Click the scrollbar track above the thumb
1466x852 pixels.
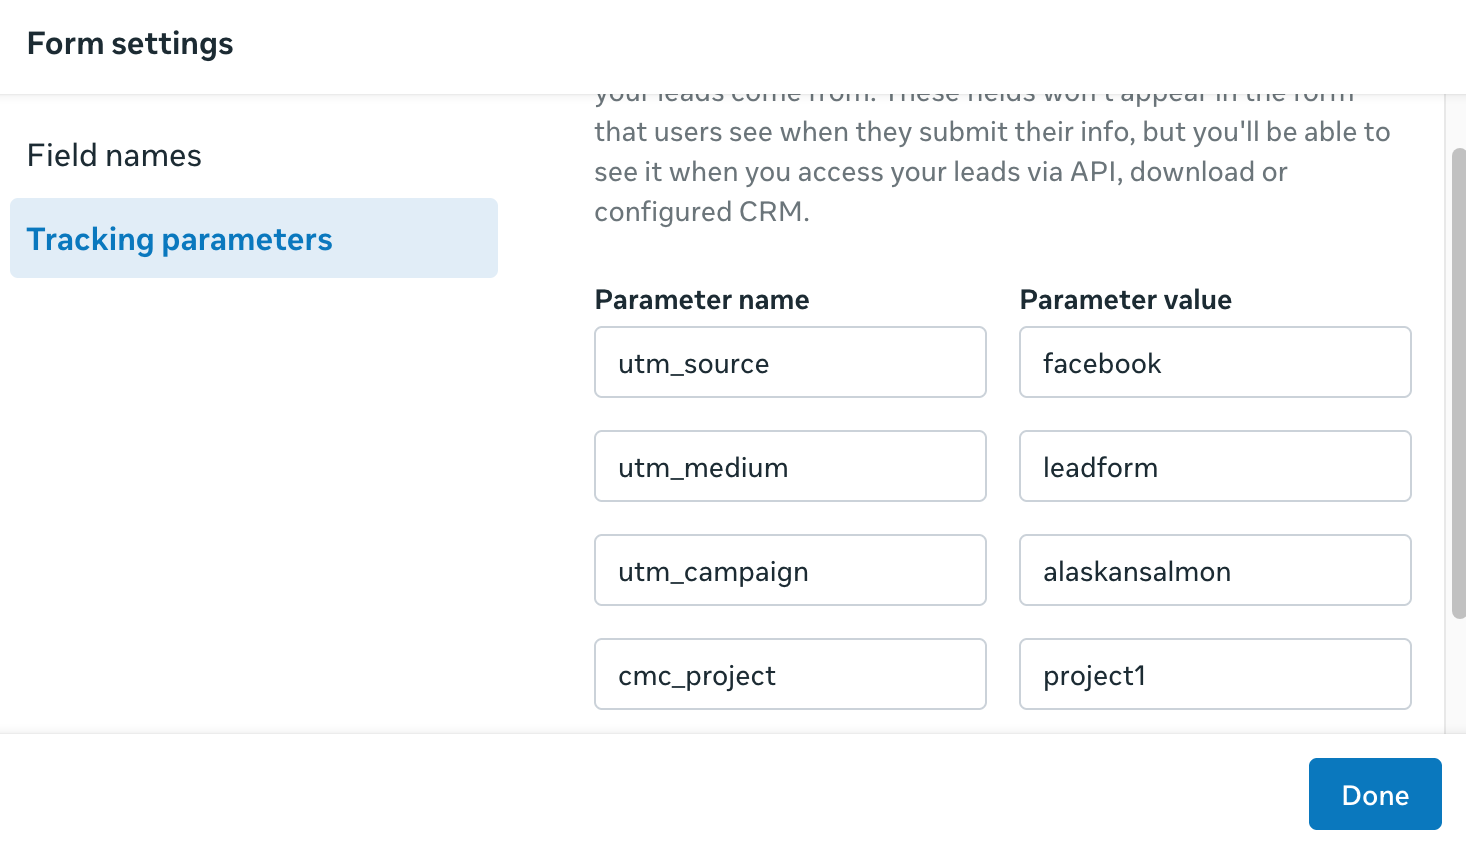point(1458,120)
